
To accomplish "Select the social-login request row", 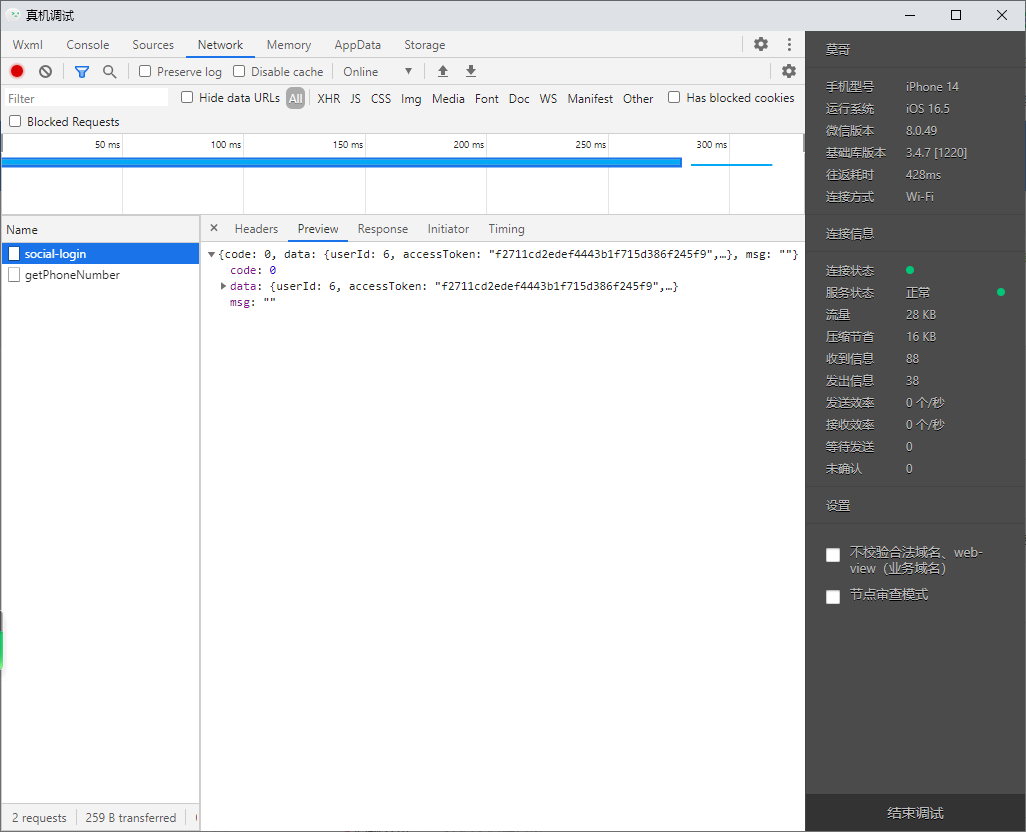I will tap(100, 254).
